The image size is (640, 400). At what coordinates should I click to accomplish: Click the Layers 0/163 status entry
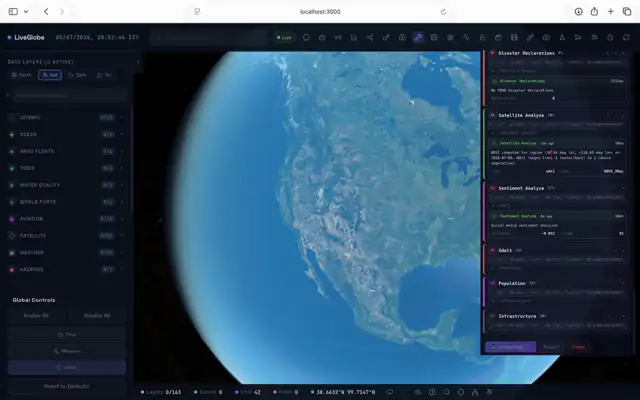coord(161,392)
